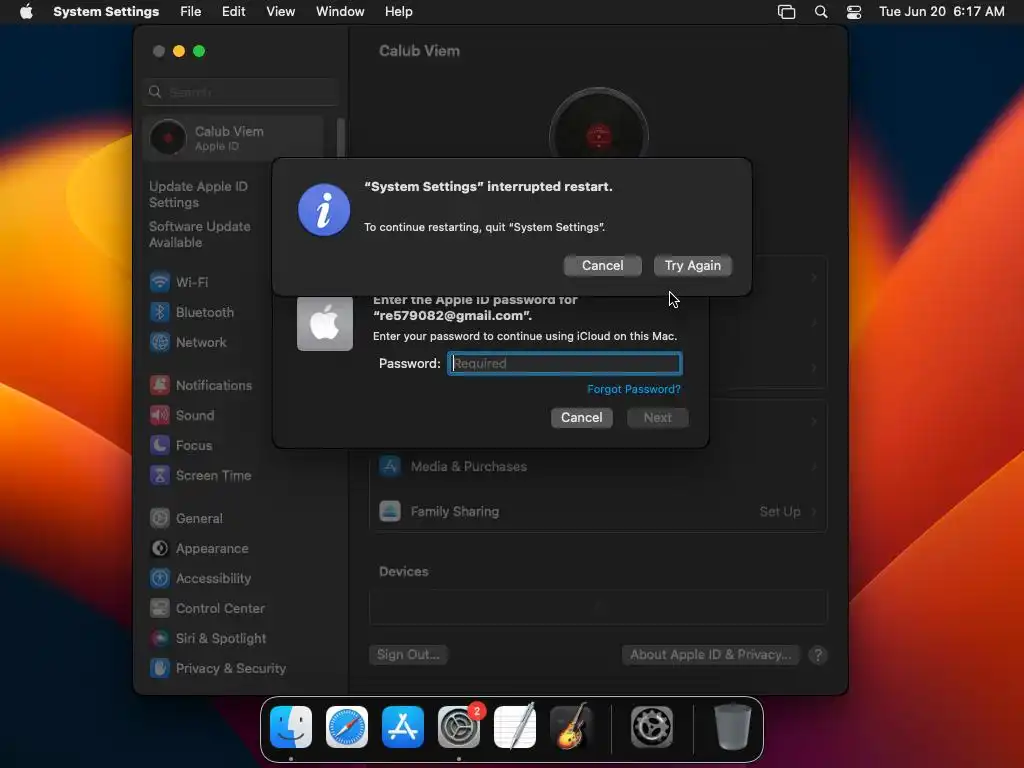
Task: Click the sidebar scrollbar
Action: pyautogui.click(x=340, y=138)
